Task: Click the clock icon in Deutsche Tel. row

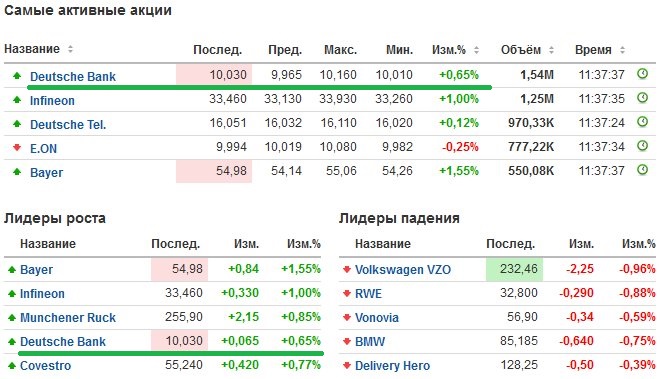Action: pyautogui.click(x=642, y=122)
